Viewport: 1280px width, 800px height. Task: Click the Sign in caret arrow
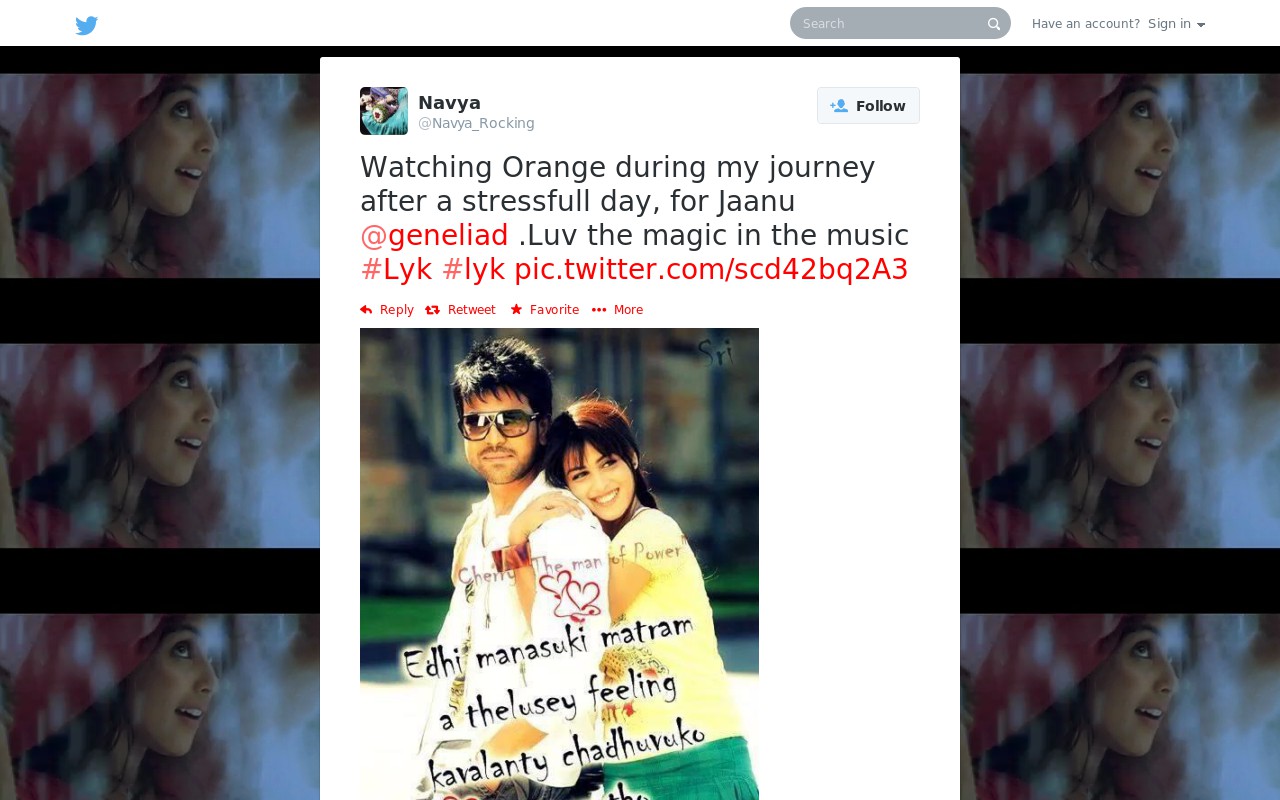click(x=1201, y=25)
